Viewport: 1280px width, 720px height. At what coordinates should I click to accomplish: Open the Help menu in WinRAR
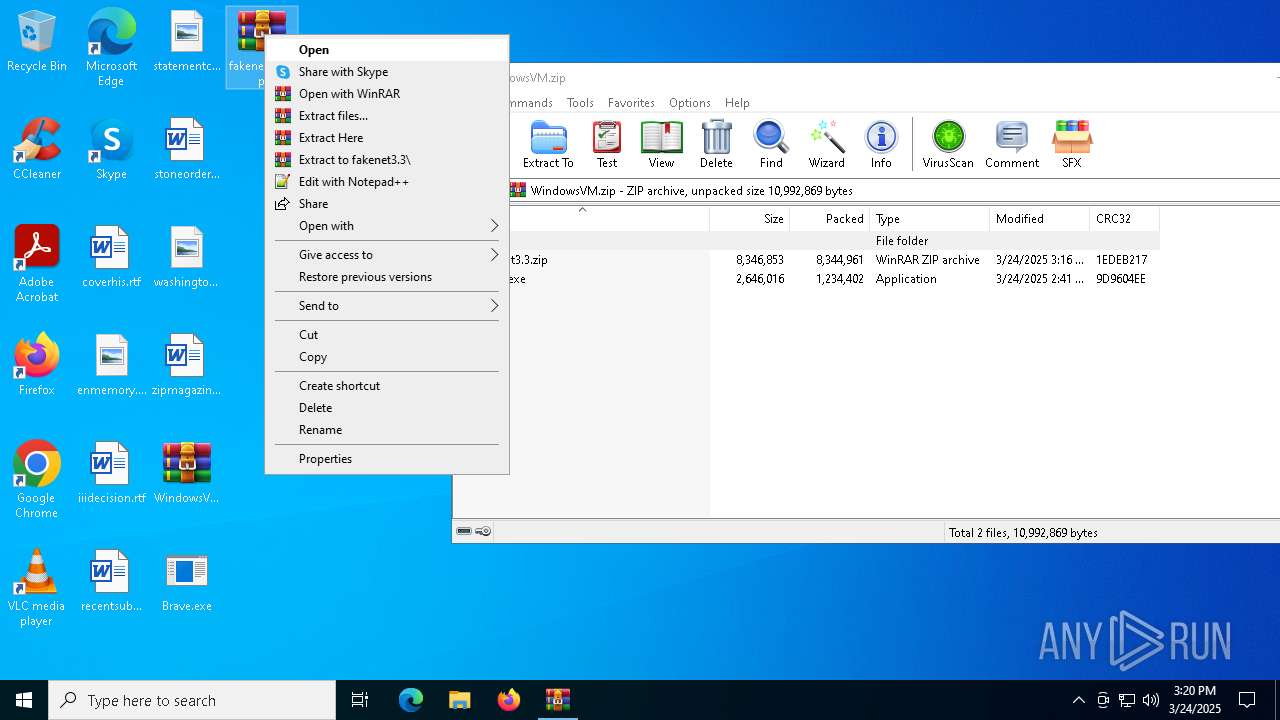pos(737,103)
